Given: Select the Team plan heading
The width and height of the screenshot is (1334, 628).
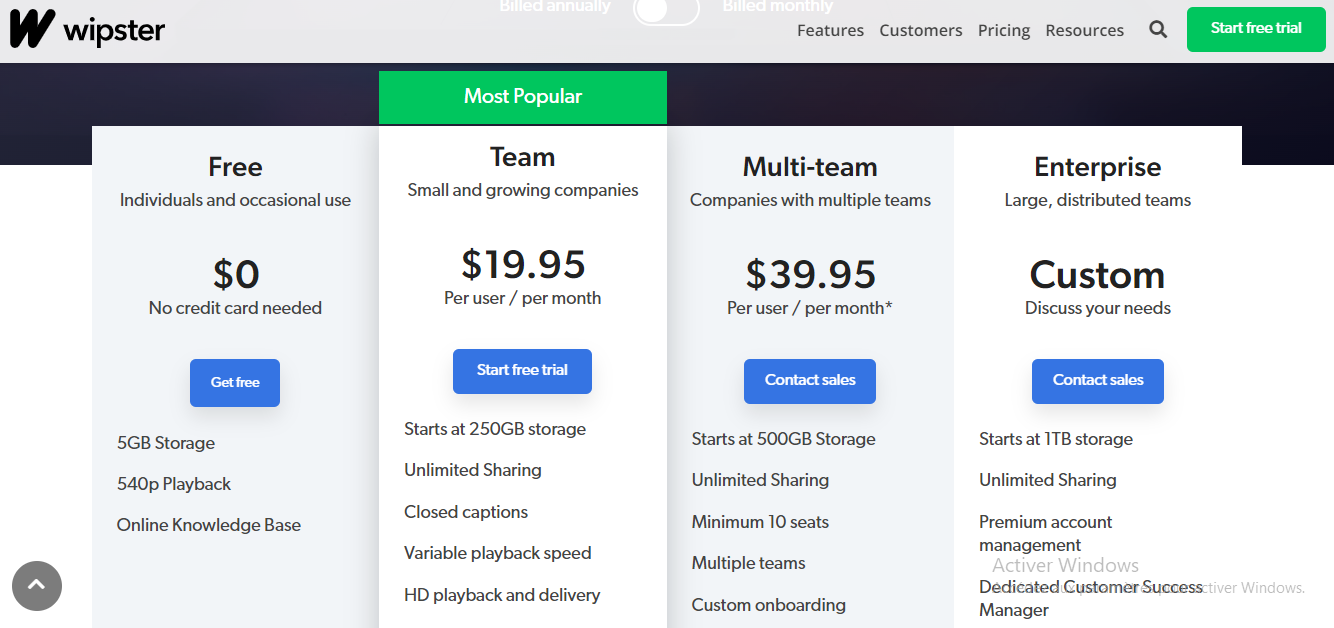Looking at the screenshot, I should tap(522, 157).
